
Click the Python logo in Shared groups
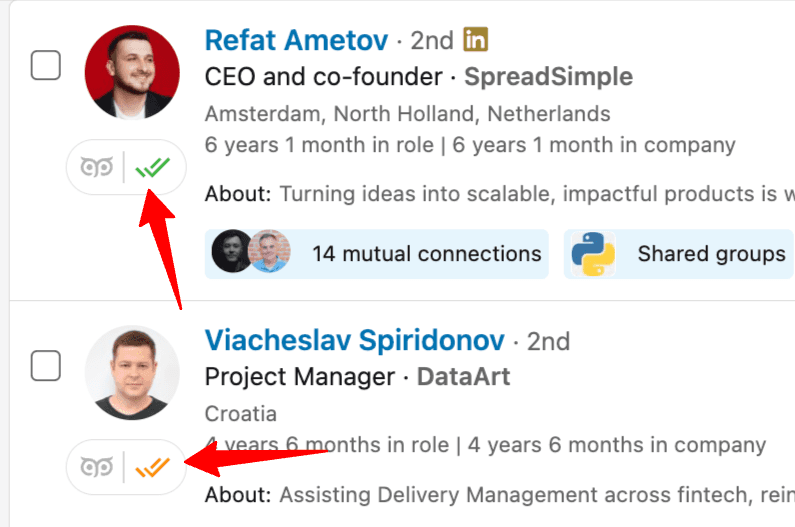(593, 254)
